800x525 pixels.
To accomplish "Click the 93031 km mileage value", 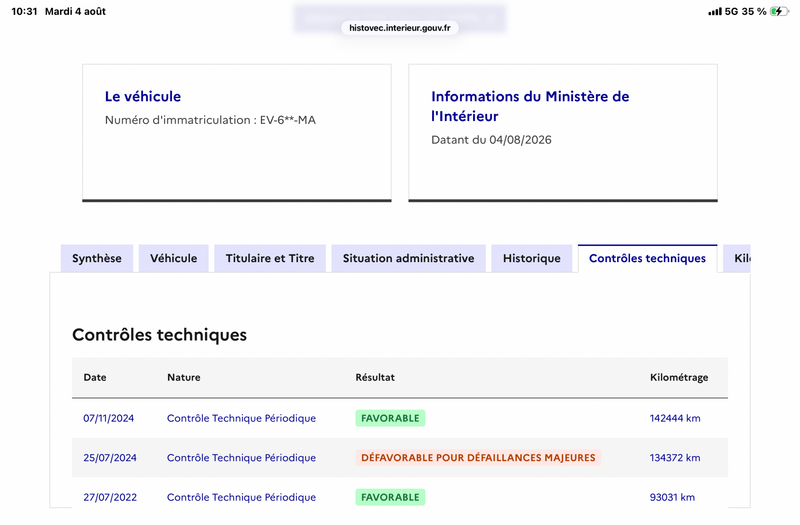I will (672, 497).
